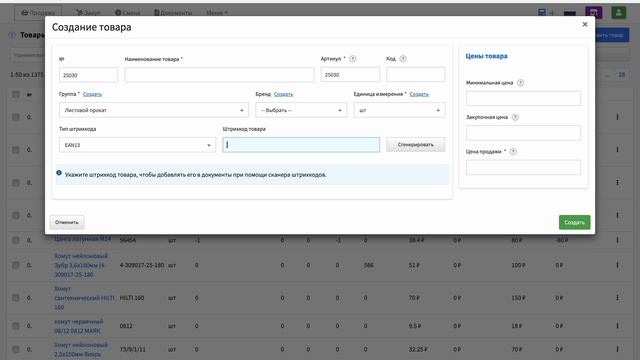Check the row checkbox for 4-309017-25-180
Image resolution: width=640 pixels, height=360 pixels.
click(16, 265)
